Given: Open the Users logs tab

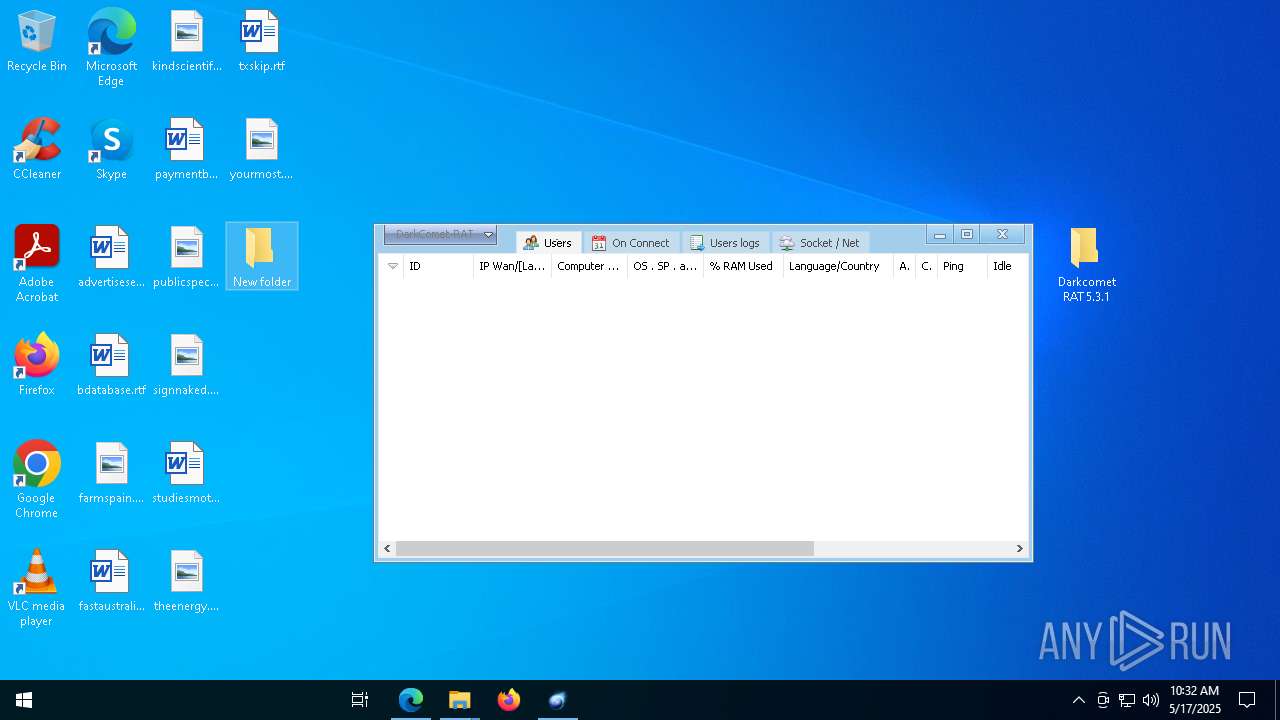Looking at the screenshot, I should point(725,243).
